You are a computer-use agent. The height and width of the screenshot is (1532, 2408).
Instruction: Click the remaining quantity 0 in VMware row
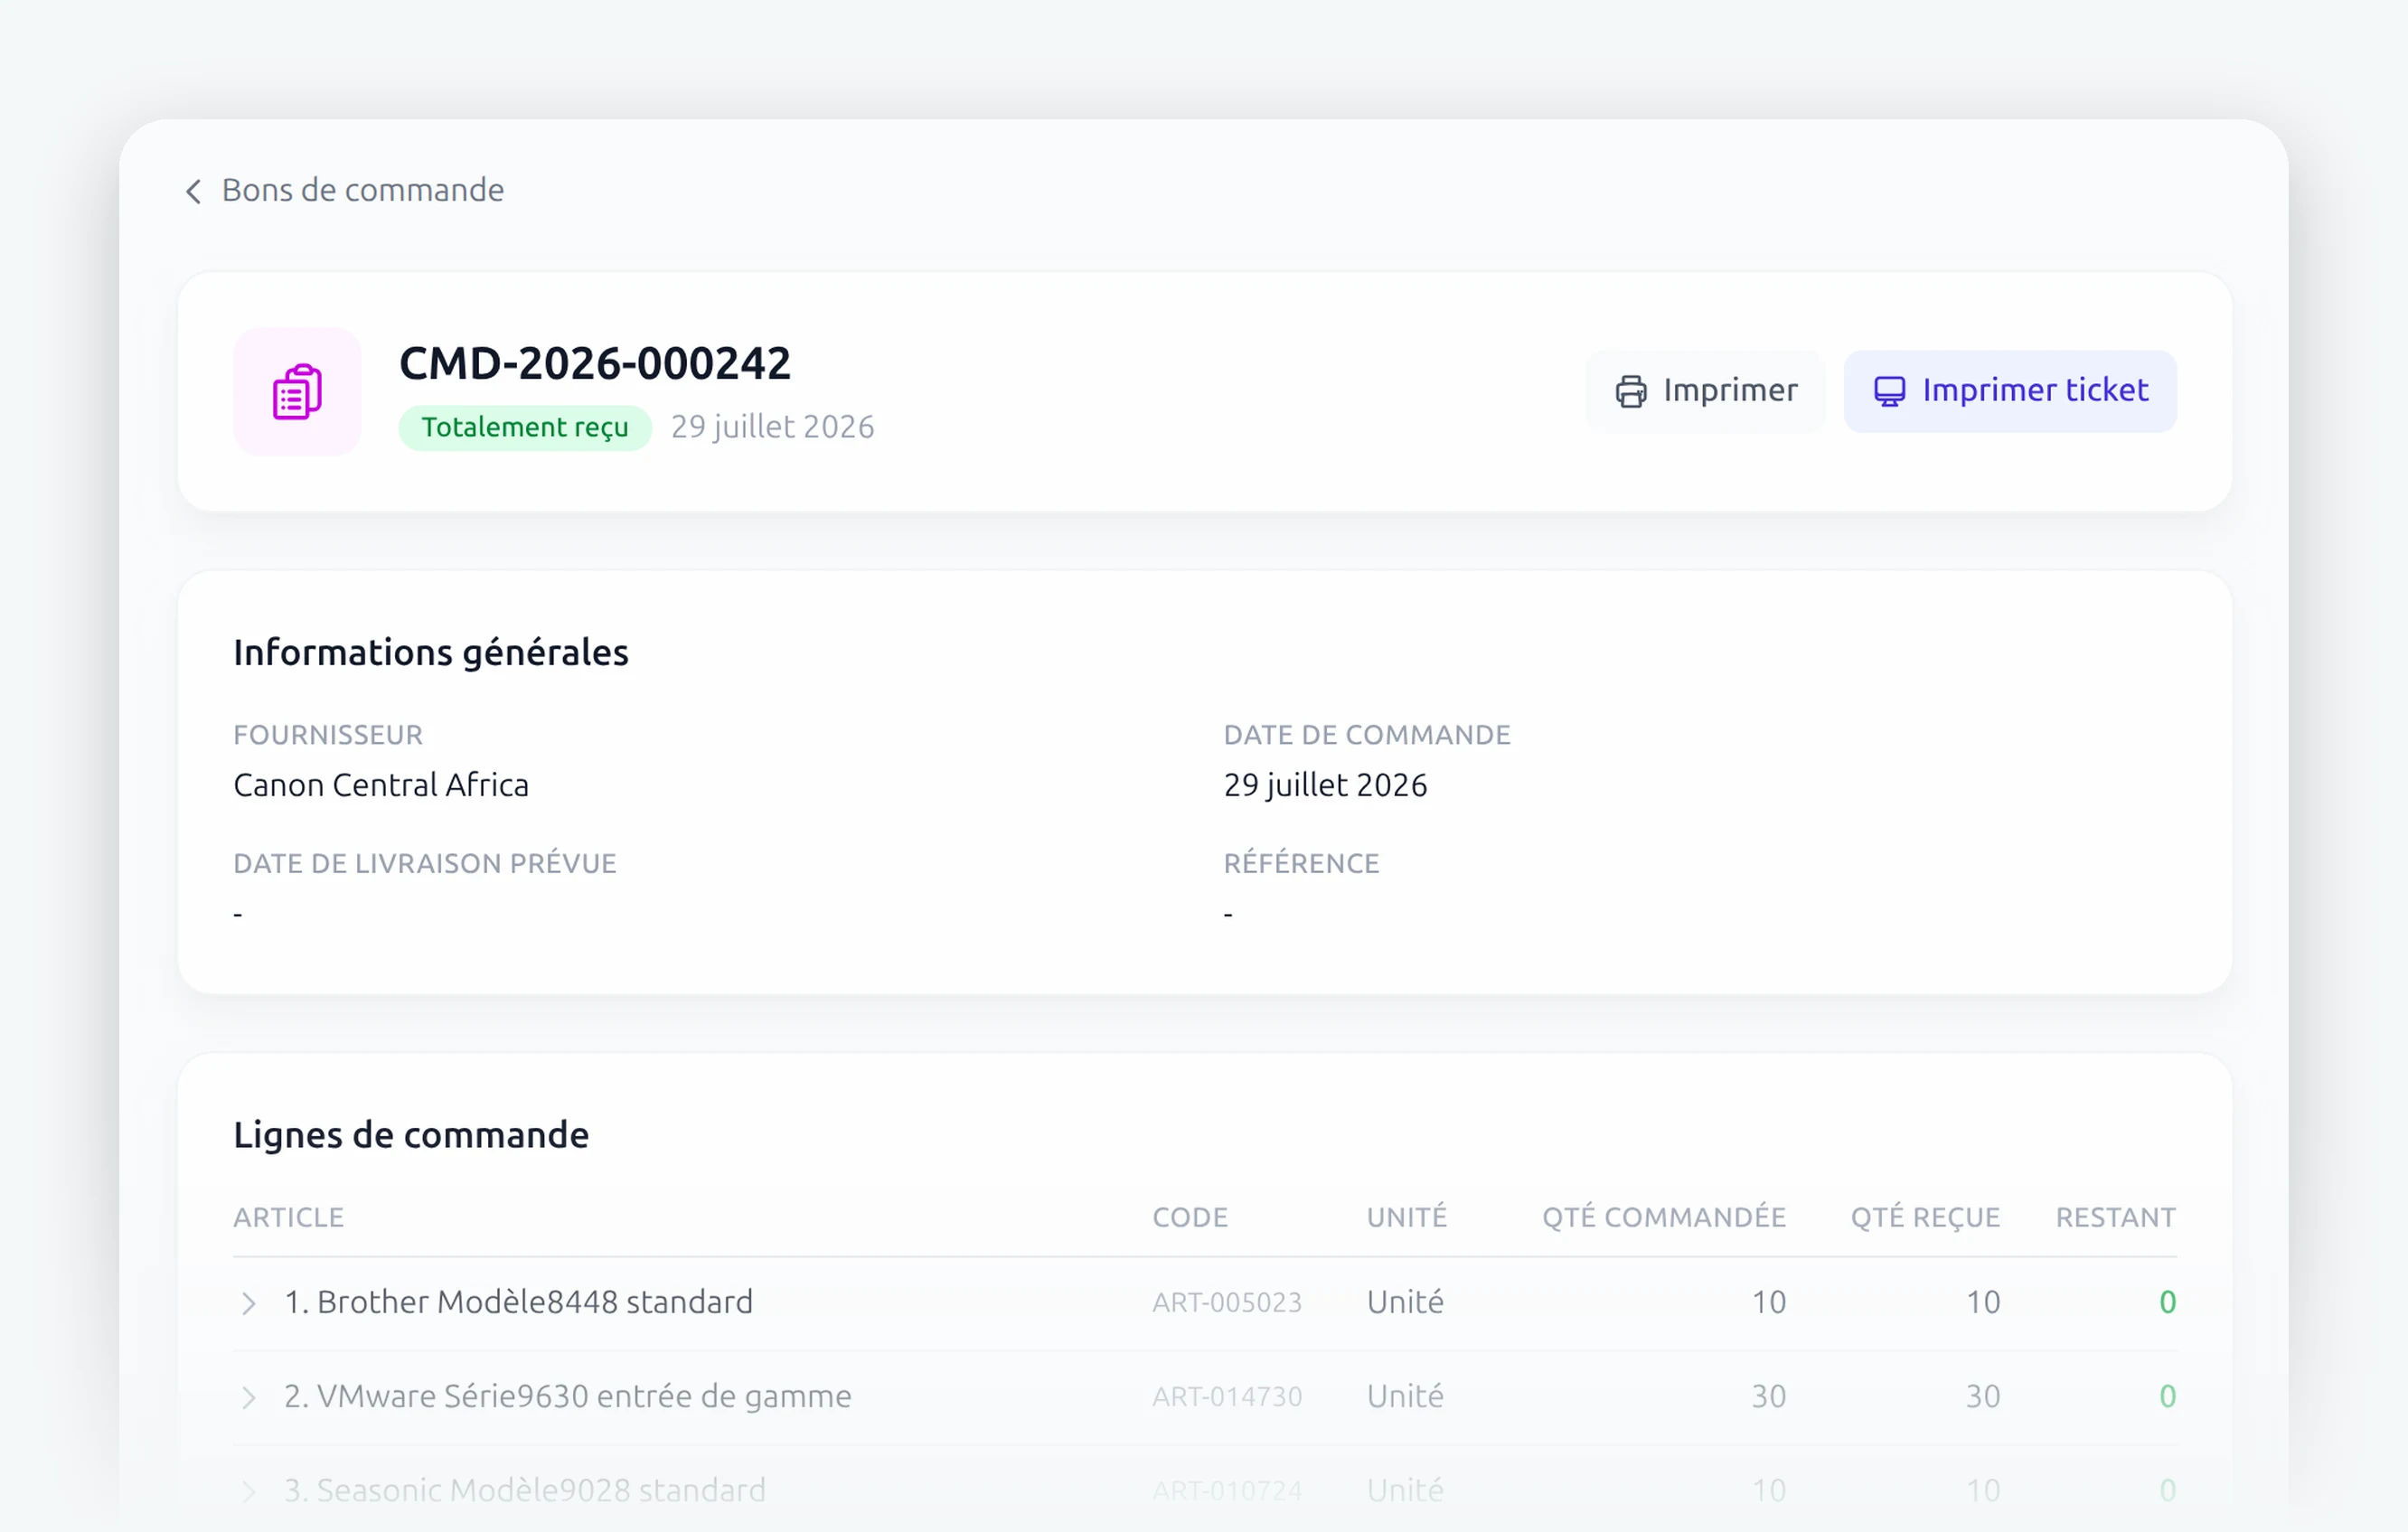(2168, 1396)
